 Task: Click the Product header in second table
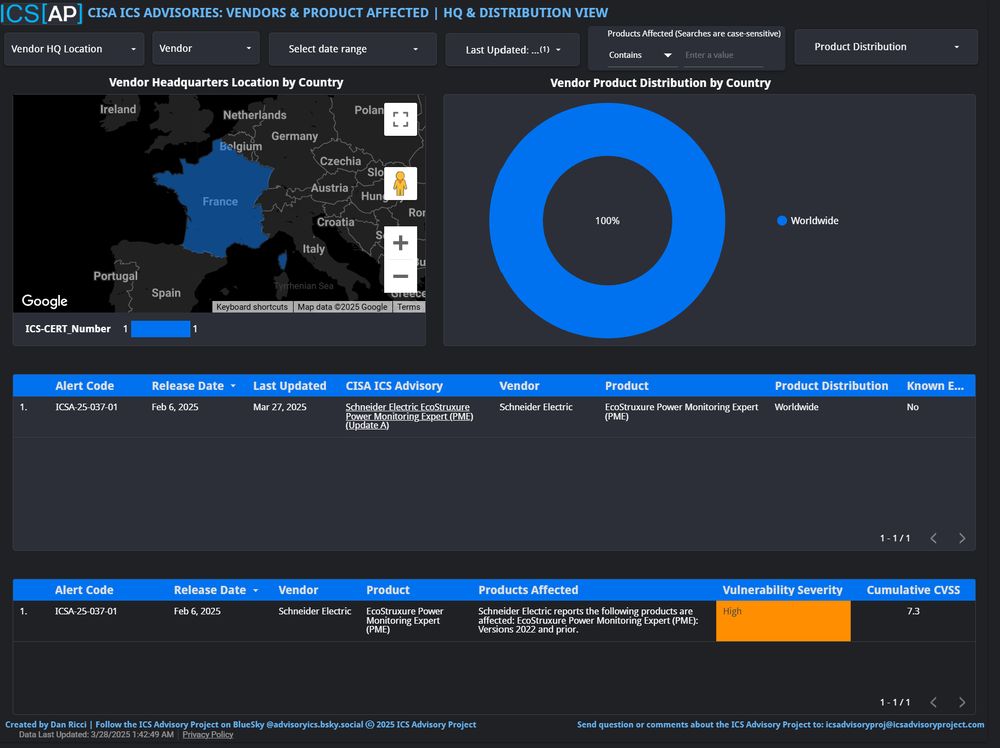coord(388,590)
